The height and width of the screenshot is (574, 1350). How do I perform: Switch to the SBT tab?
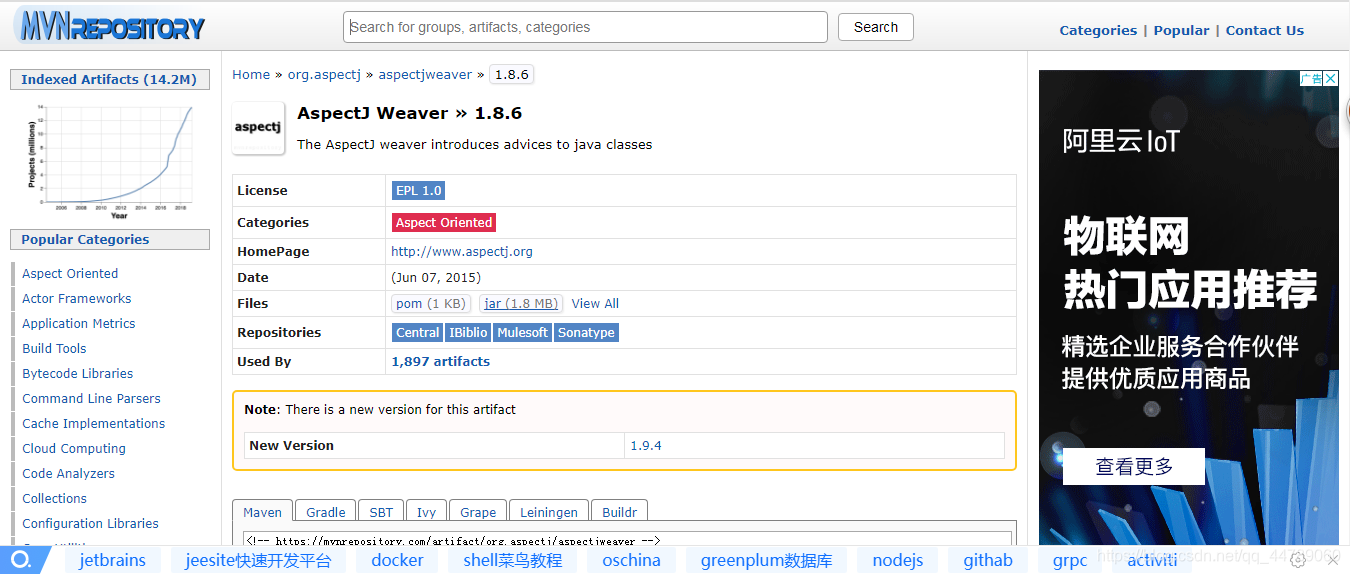(381, 511)
